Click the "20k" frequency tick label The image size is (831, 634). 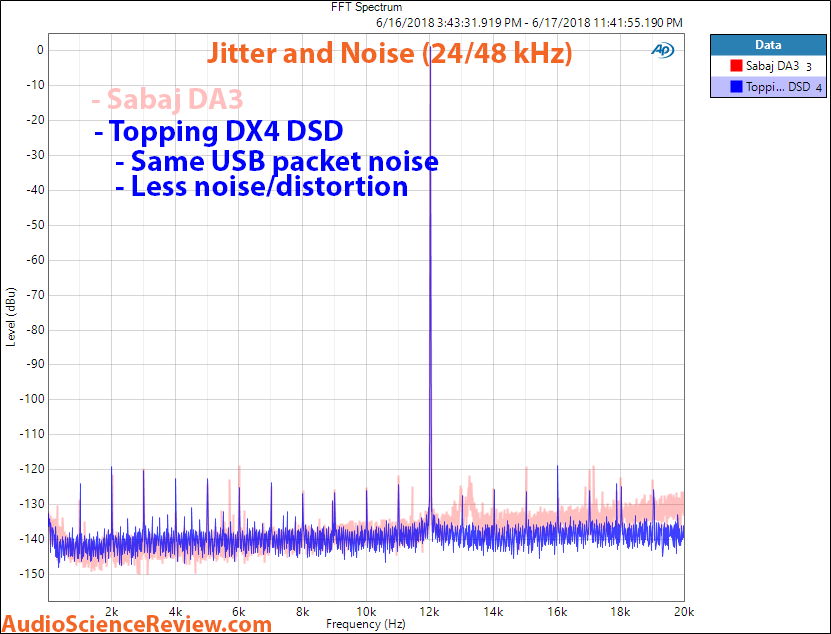tap(684, 612)
